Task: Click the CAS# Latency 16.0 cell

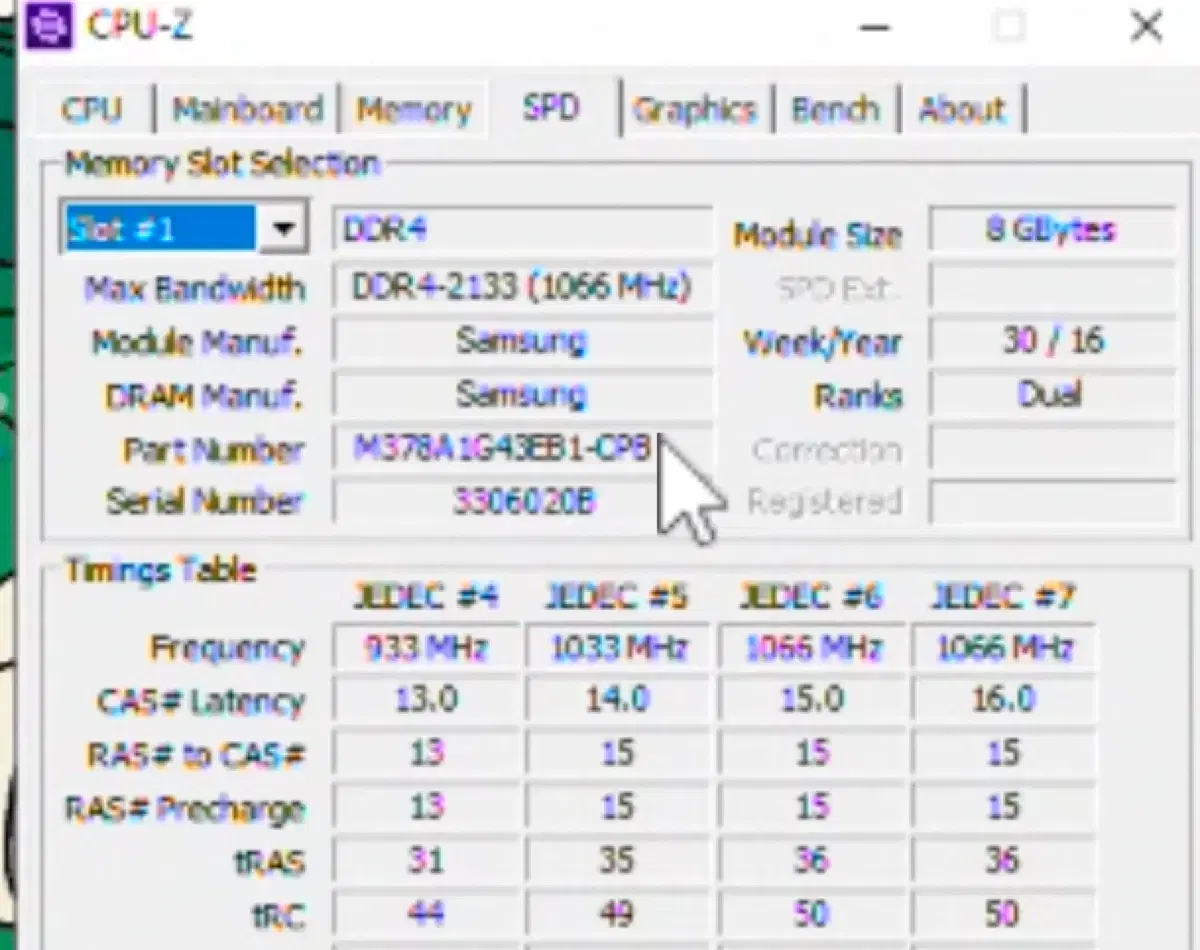Action: coord(1004,700)
